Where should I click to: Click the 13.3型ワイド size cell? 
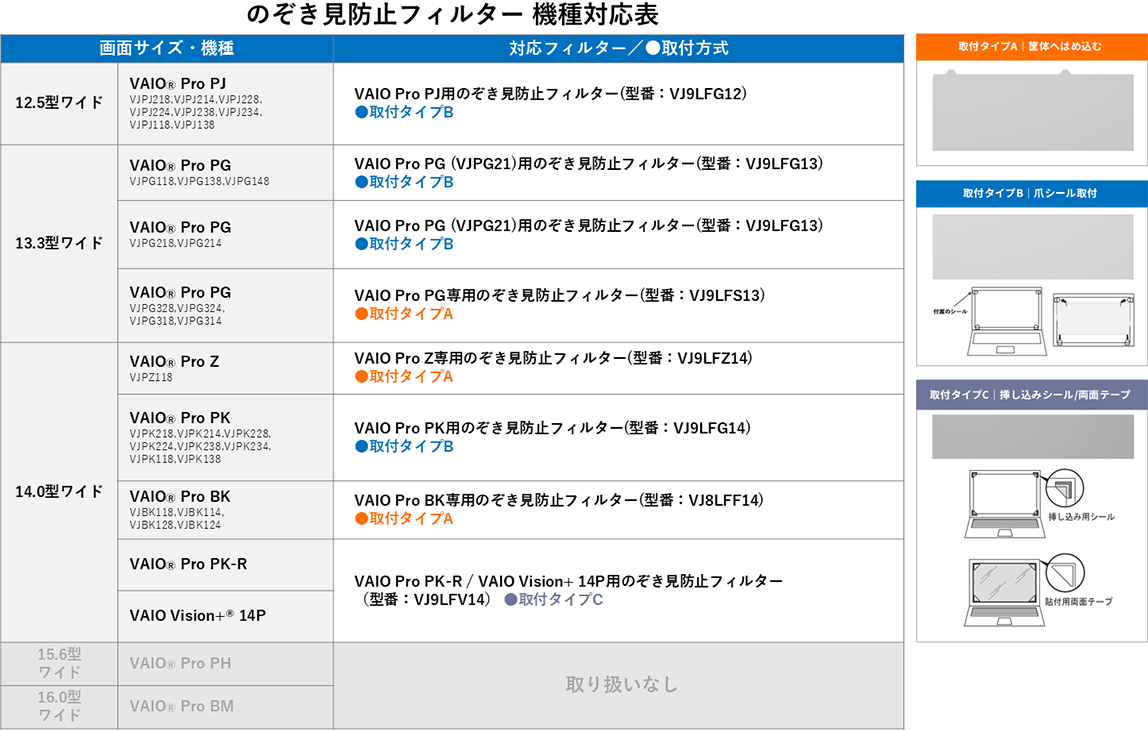tap(59, 243)
